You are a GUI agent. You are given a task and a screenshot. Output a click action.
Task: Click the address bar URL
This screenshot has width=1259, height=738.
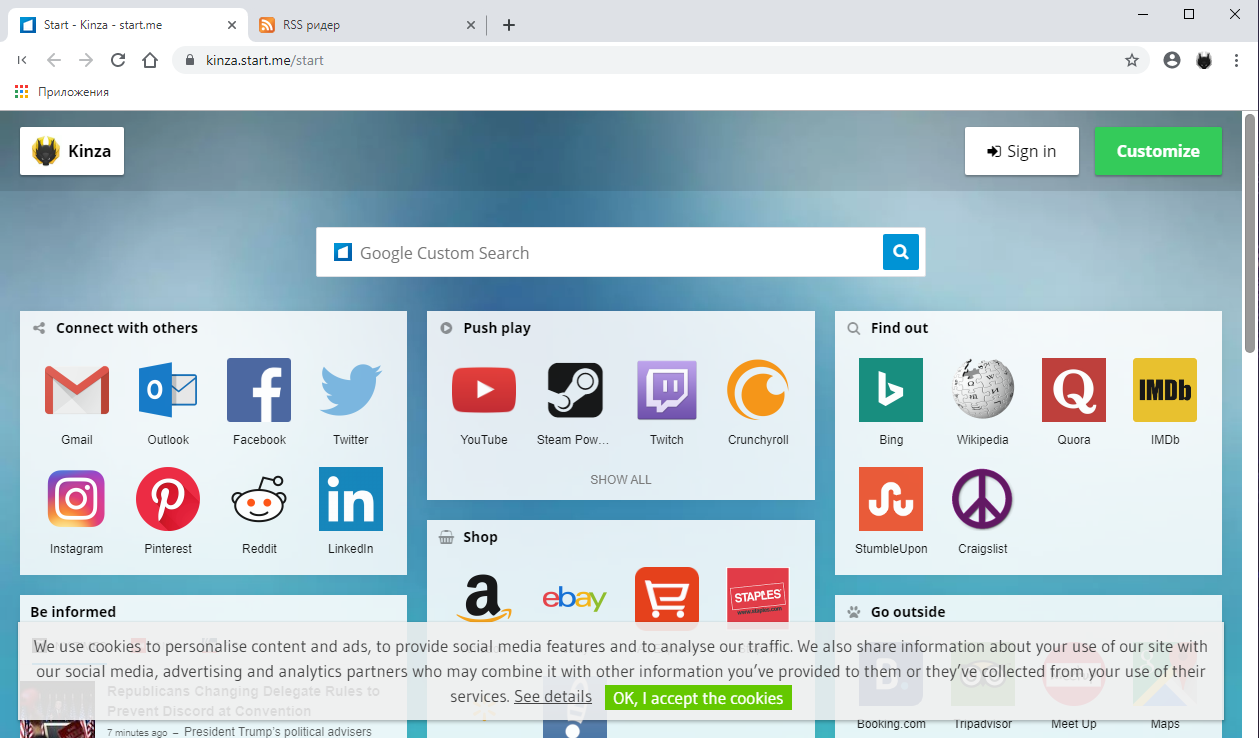(265, 60)
